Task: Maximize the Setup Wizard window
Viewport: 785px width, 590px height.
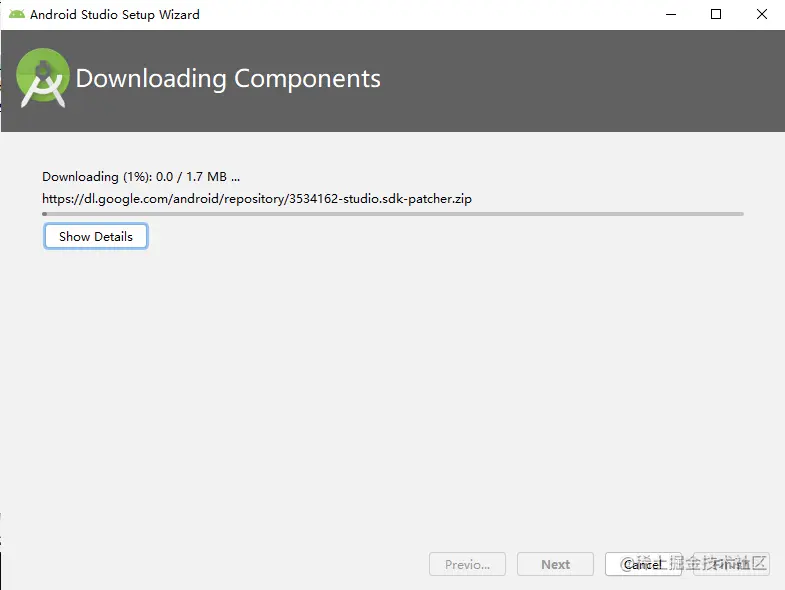Action: point(716,15)
